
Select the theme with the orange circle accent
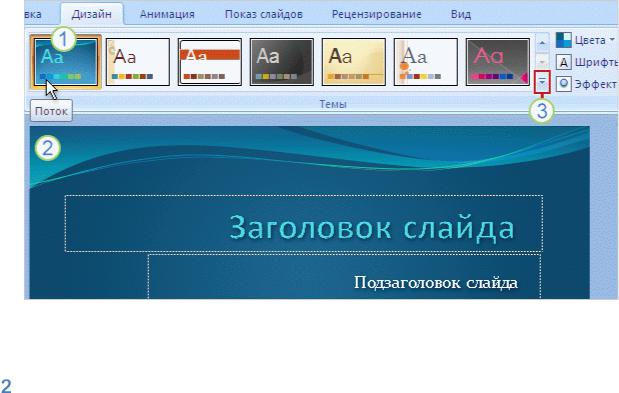click(426, 62)
